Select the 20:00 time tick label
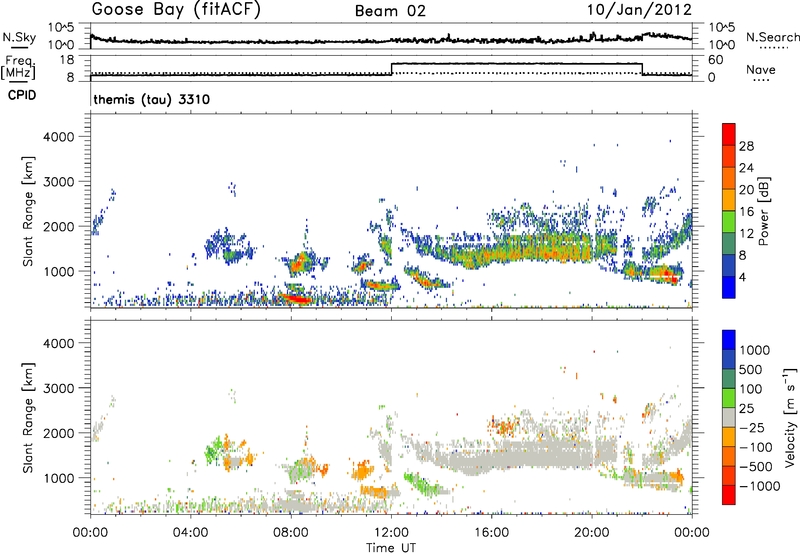800x554 pixels. point(591,533)
